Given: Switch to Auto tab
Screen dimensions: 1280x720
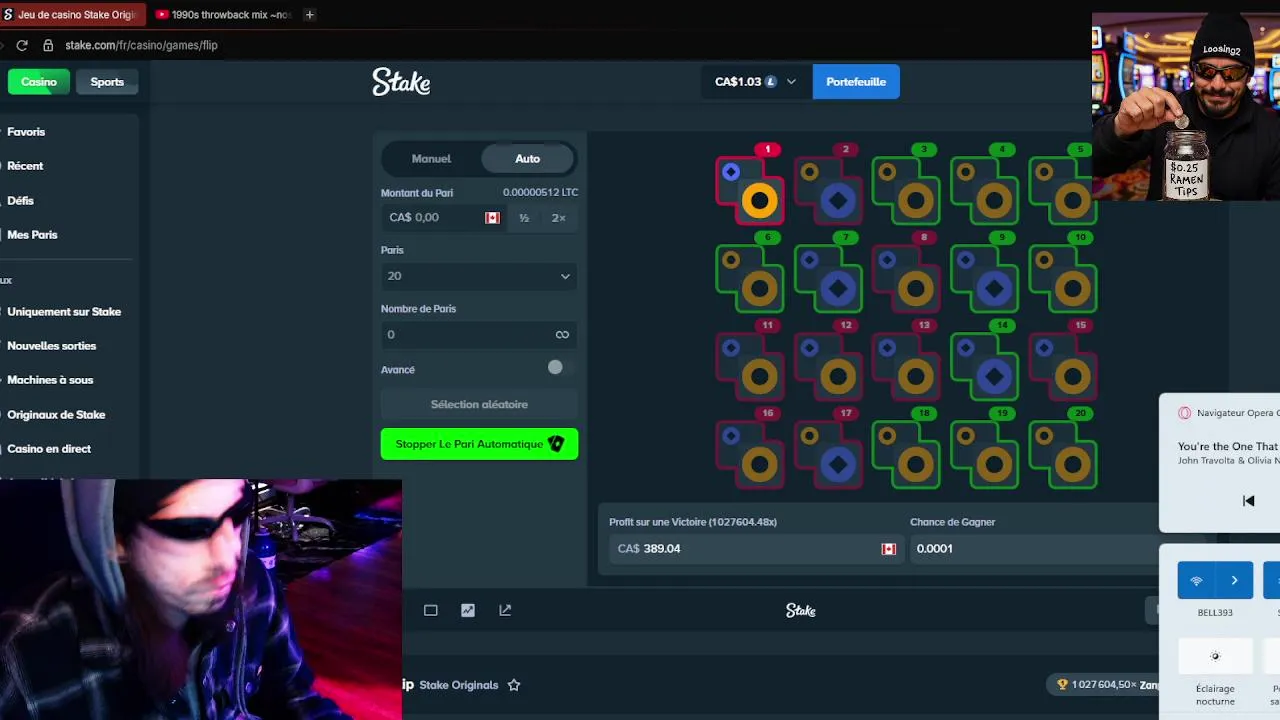Looking at the screenshot, I should [x=527, y=159].
